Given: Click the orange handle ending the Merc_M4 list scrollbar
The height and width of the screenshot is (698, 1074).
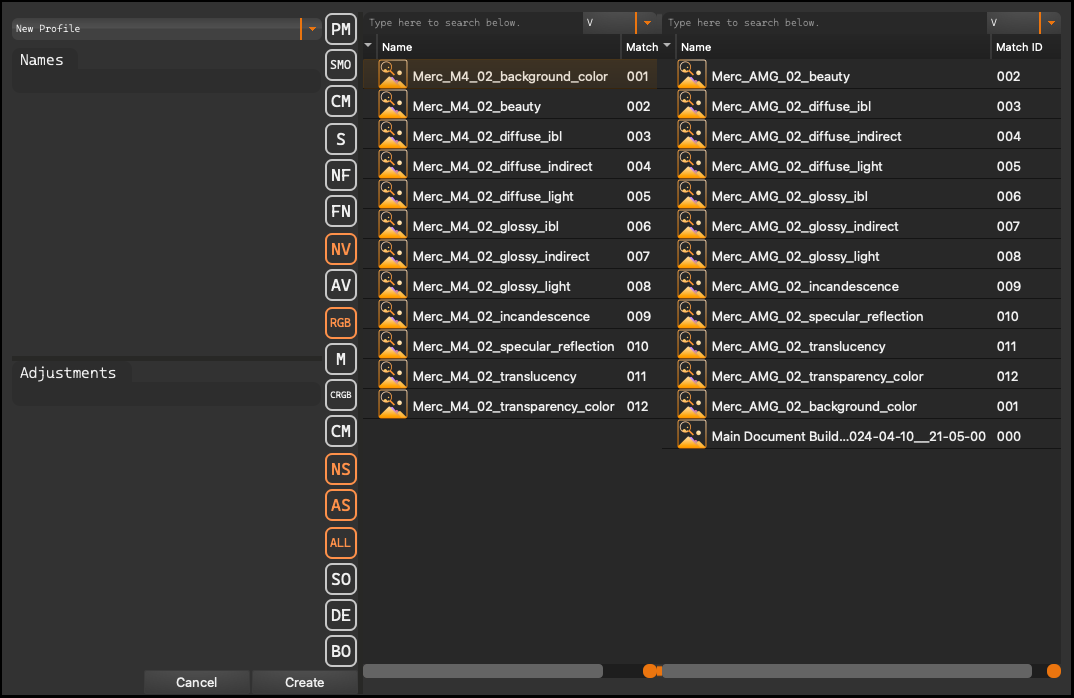Looking at the screenshot, I should tap(650, 671).
